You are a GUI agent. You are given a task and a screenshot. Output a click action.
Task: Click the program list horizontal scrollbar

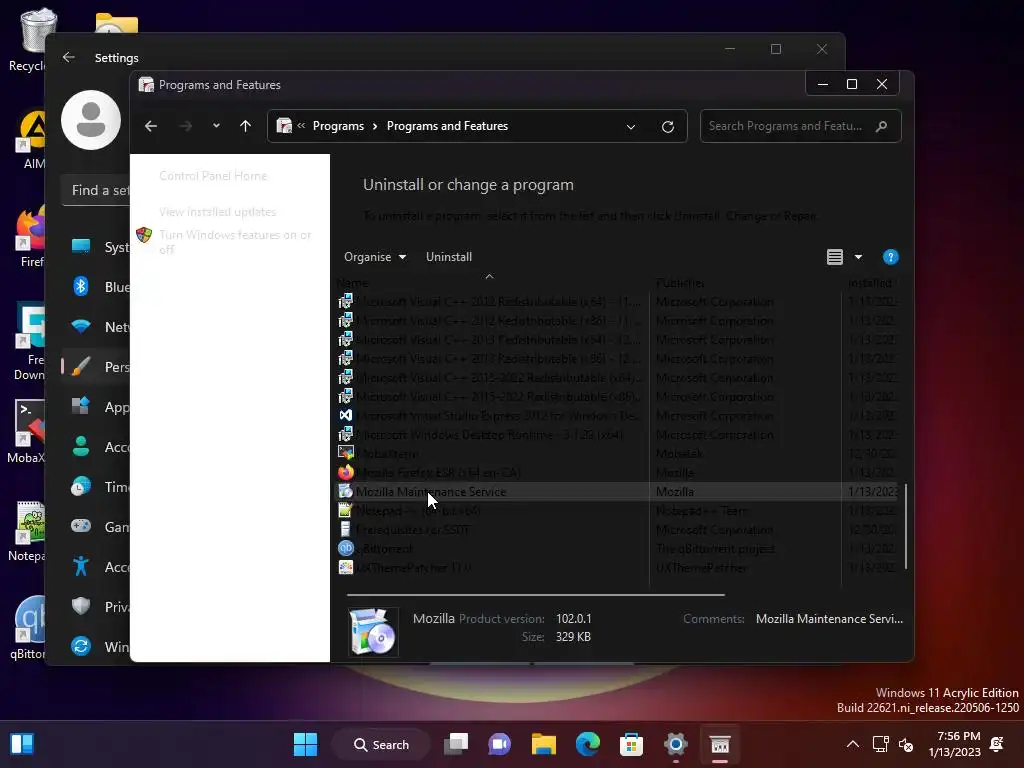pyautogui.click(x=536, y=595)
